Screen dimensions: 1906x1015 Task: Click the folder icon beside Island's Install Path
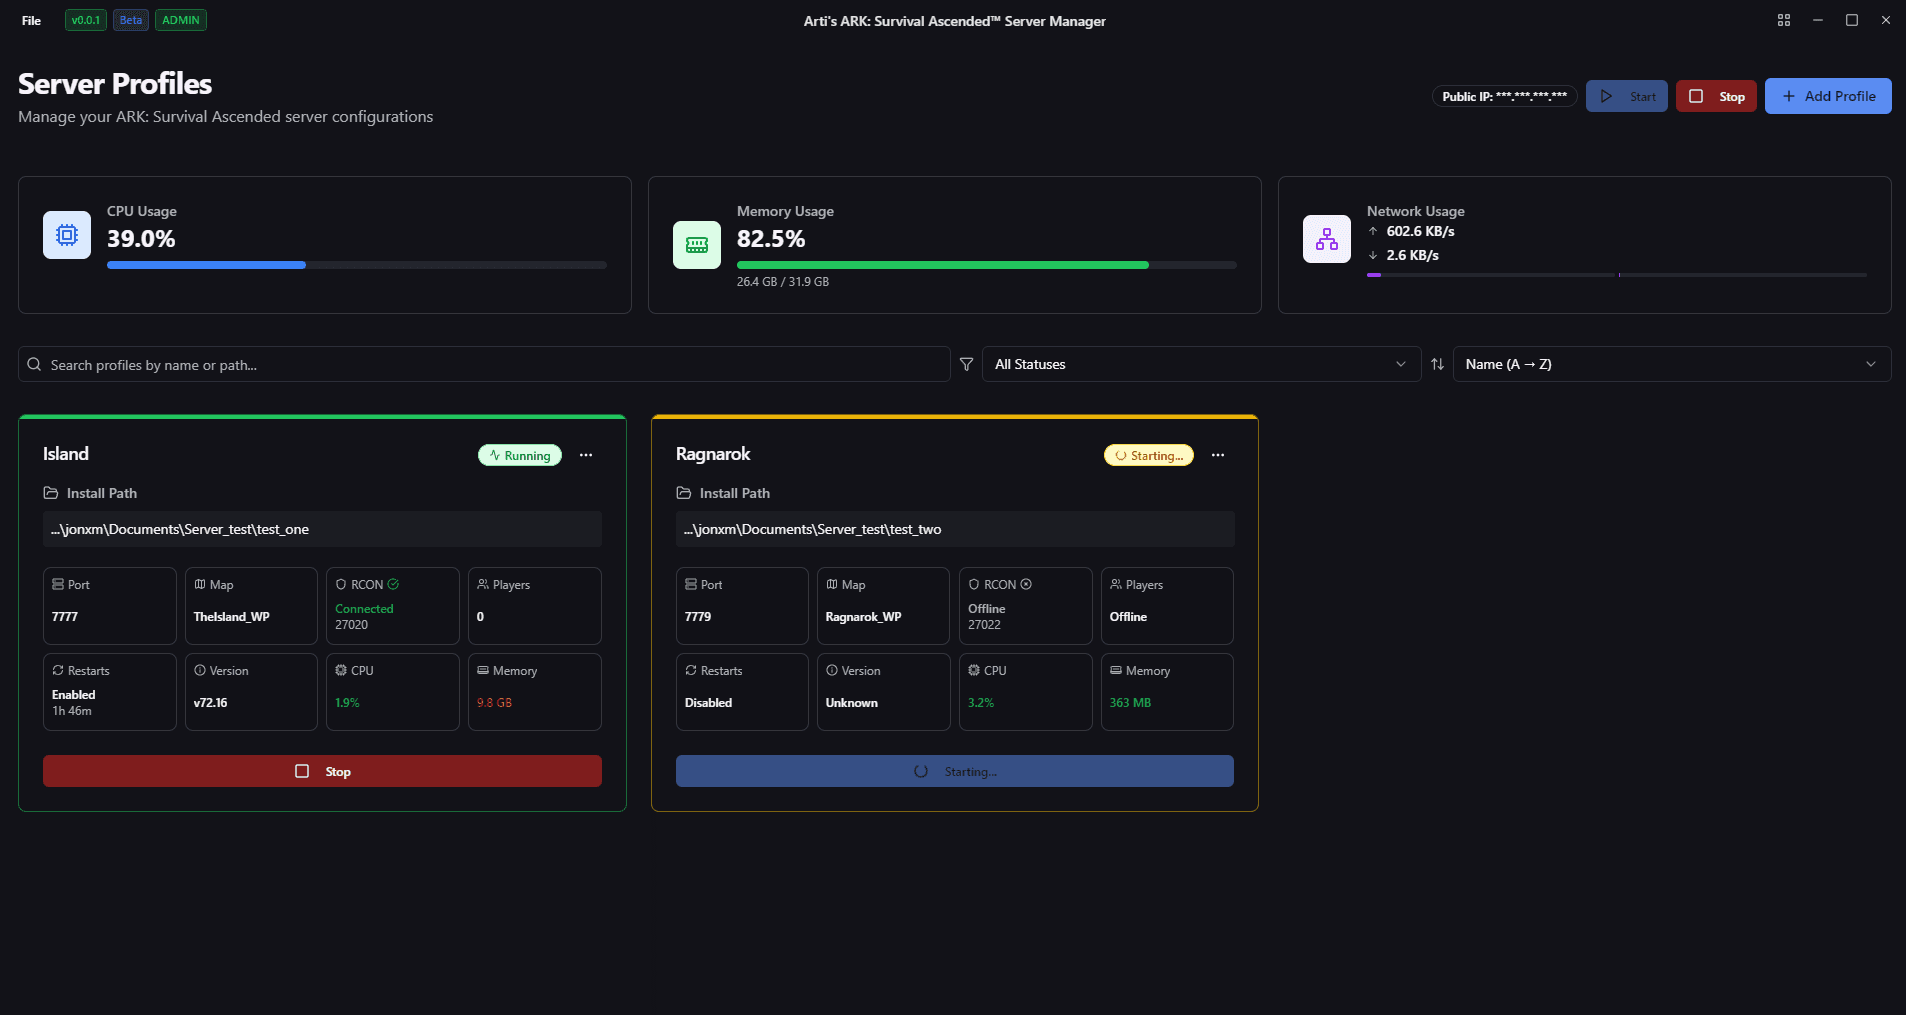(50, 492)
